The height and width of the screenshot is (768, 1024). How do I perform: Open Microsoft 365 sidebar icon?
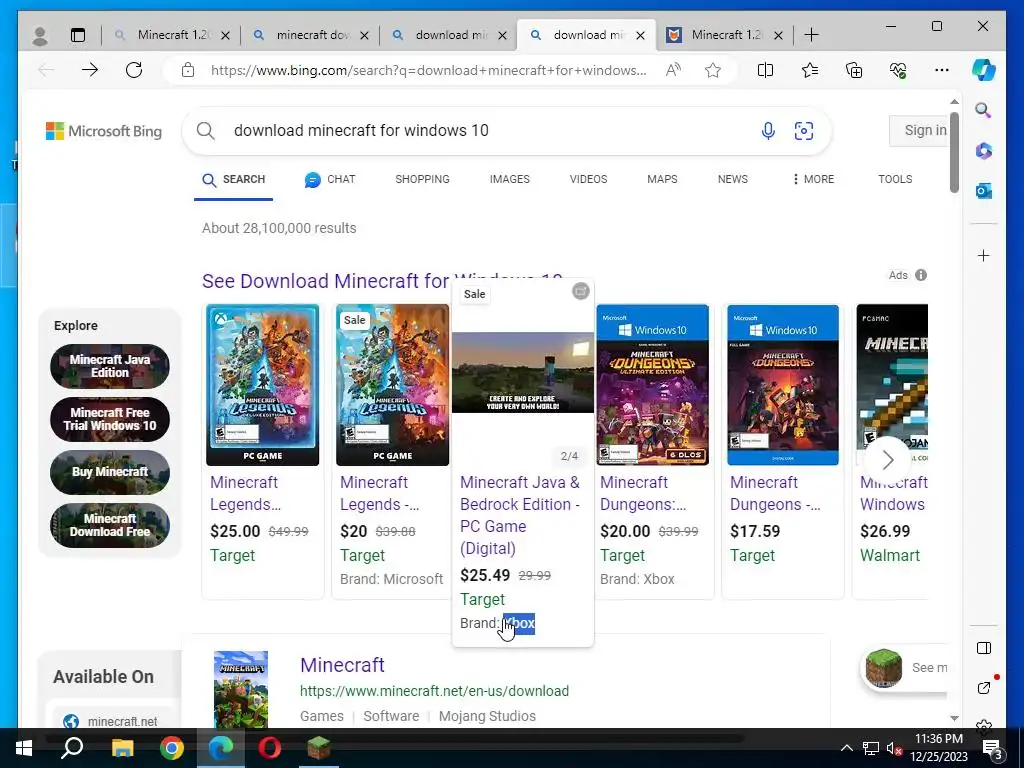[x=984, y=151]
